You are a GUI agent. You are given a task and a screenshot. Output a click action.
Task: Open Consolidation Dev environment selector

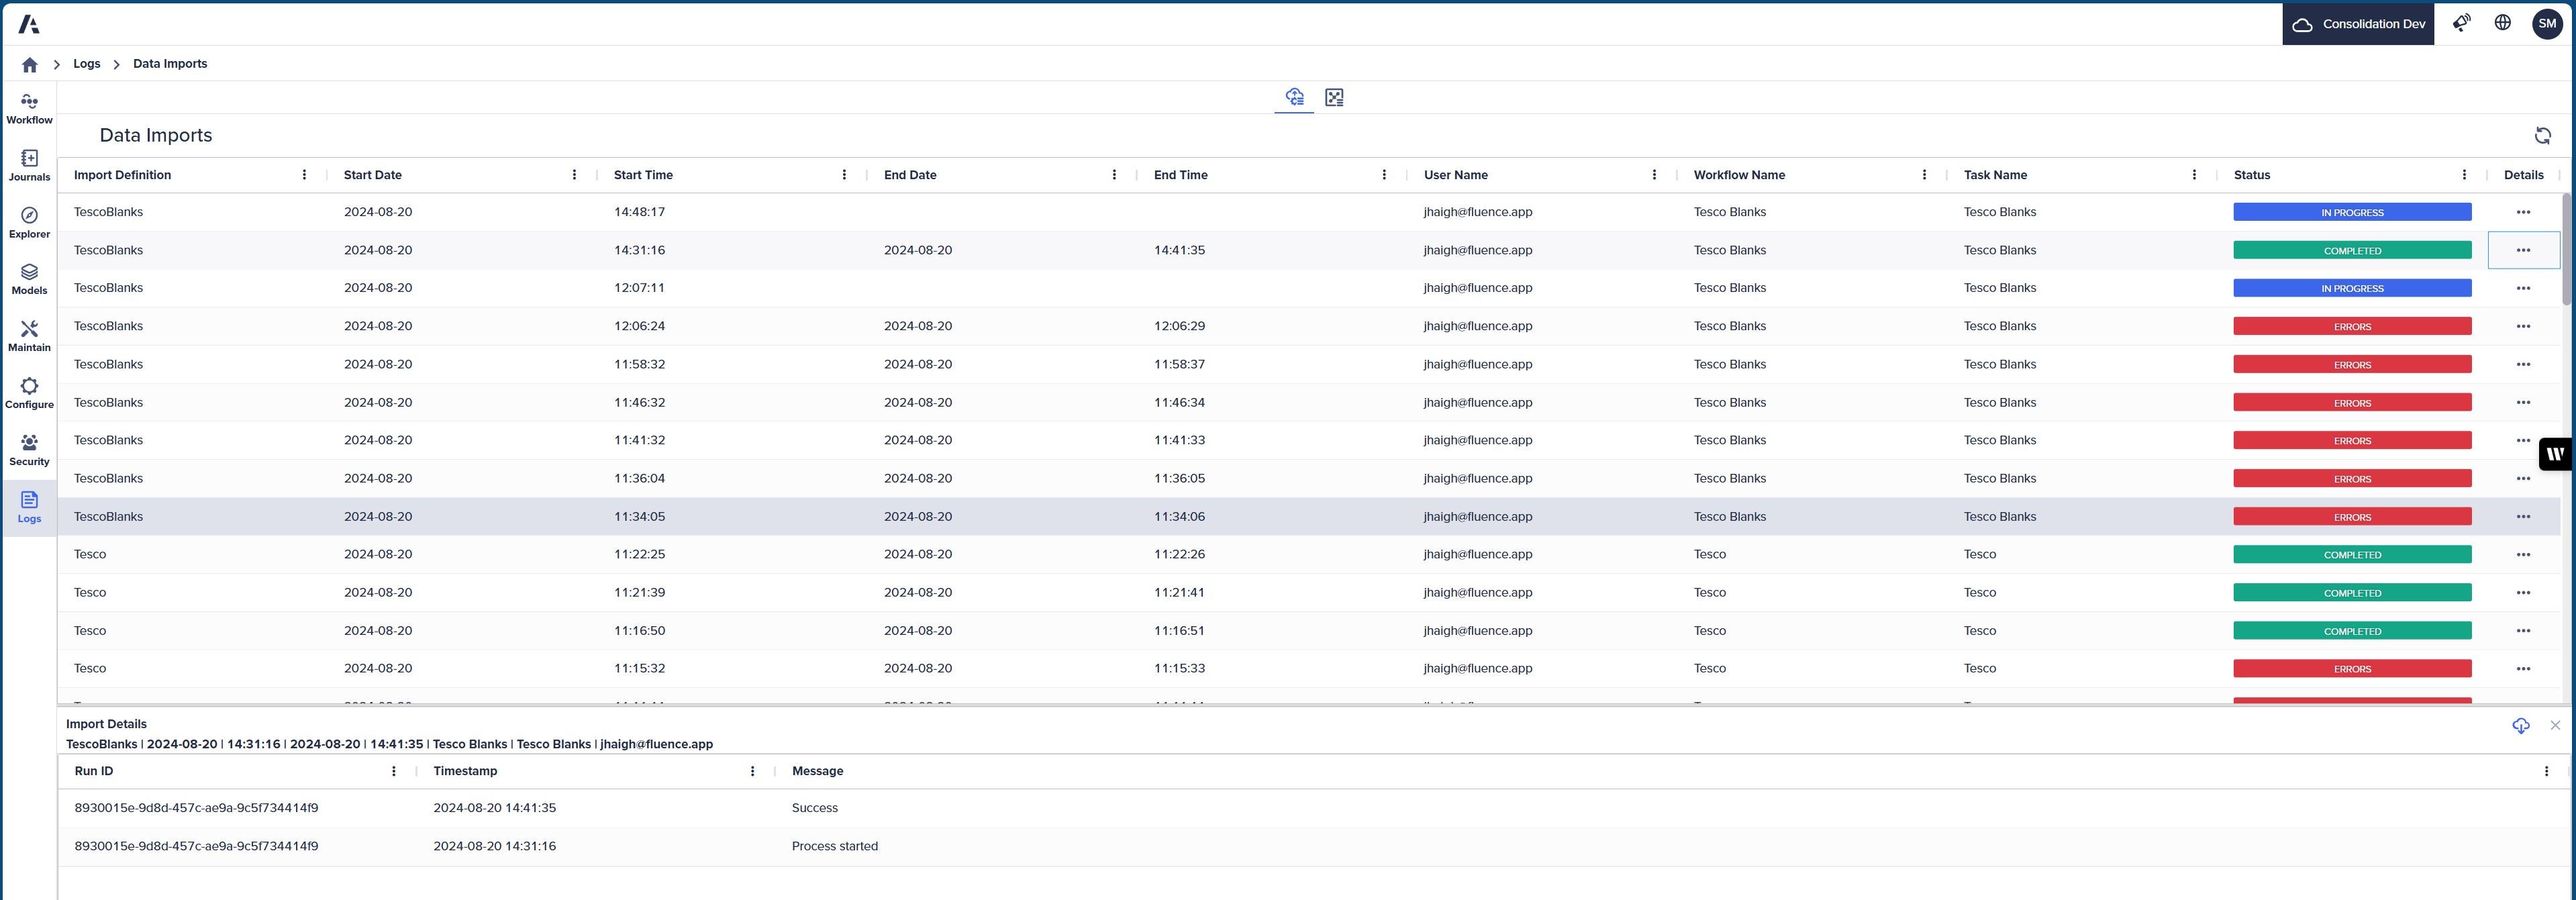(x=2358, y=24)
